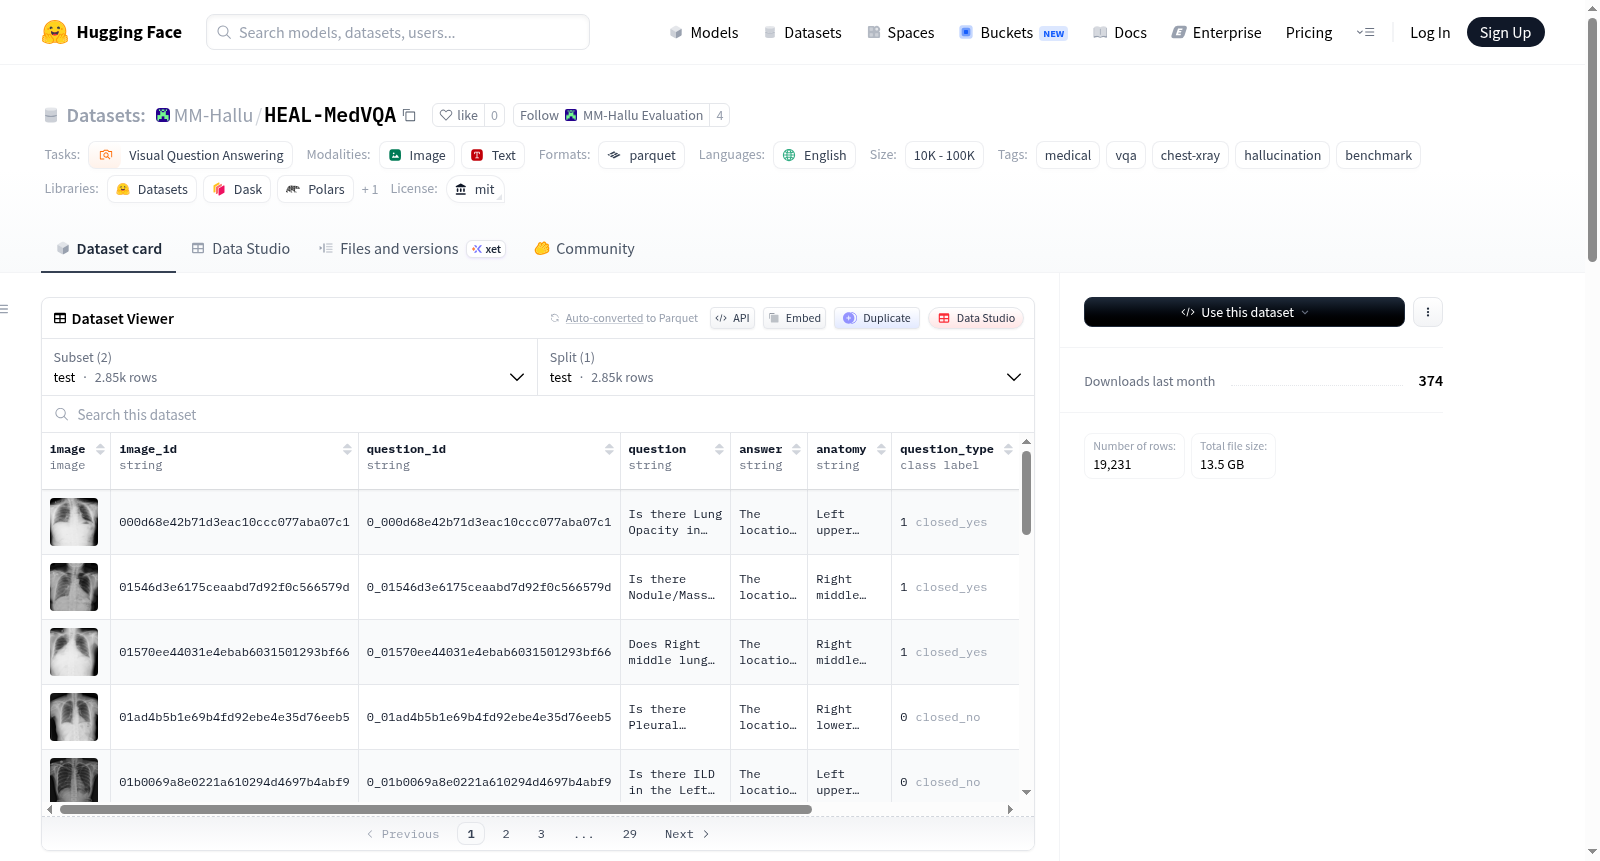Image resolution: width=1600 pixels, height=861 pixels.
Task: Sort by the question_id column
Action: pyautogui.click(x=609, y=449)
